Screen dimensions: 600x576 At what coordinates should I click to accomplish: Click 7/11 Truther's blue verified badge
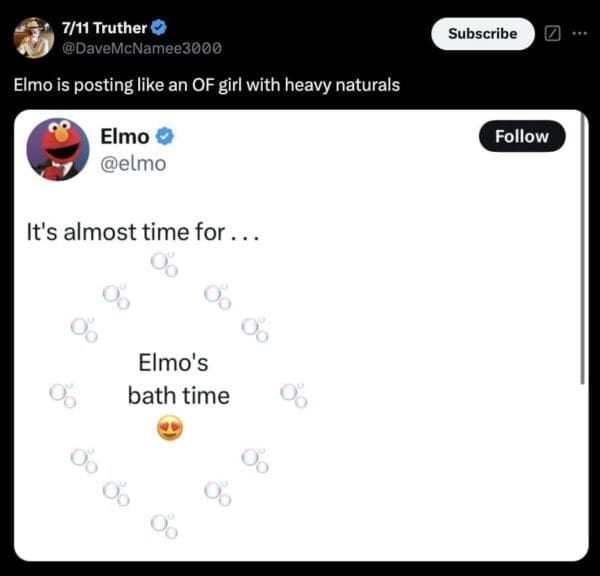click(158, 27)
